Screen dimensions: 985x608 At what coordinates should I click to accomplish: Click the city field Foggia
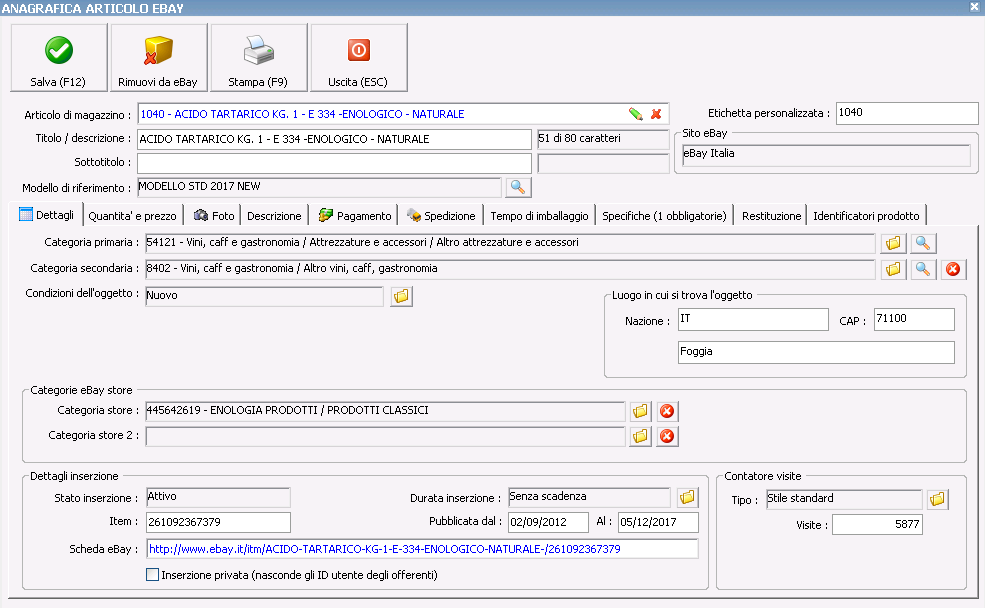(x=816, y=352)
